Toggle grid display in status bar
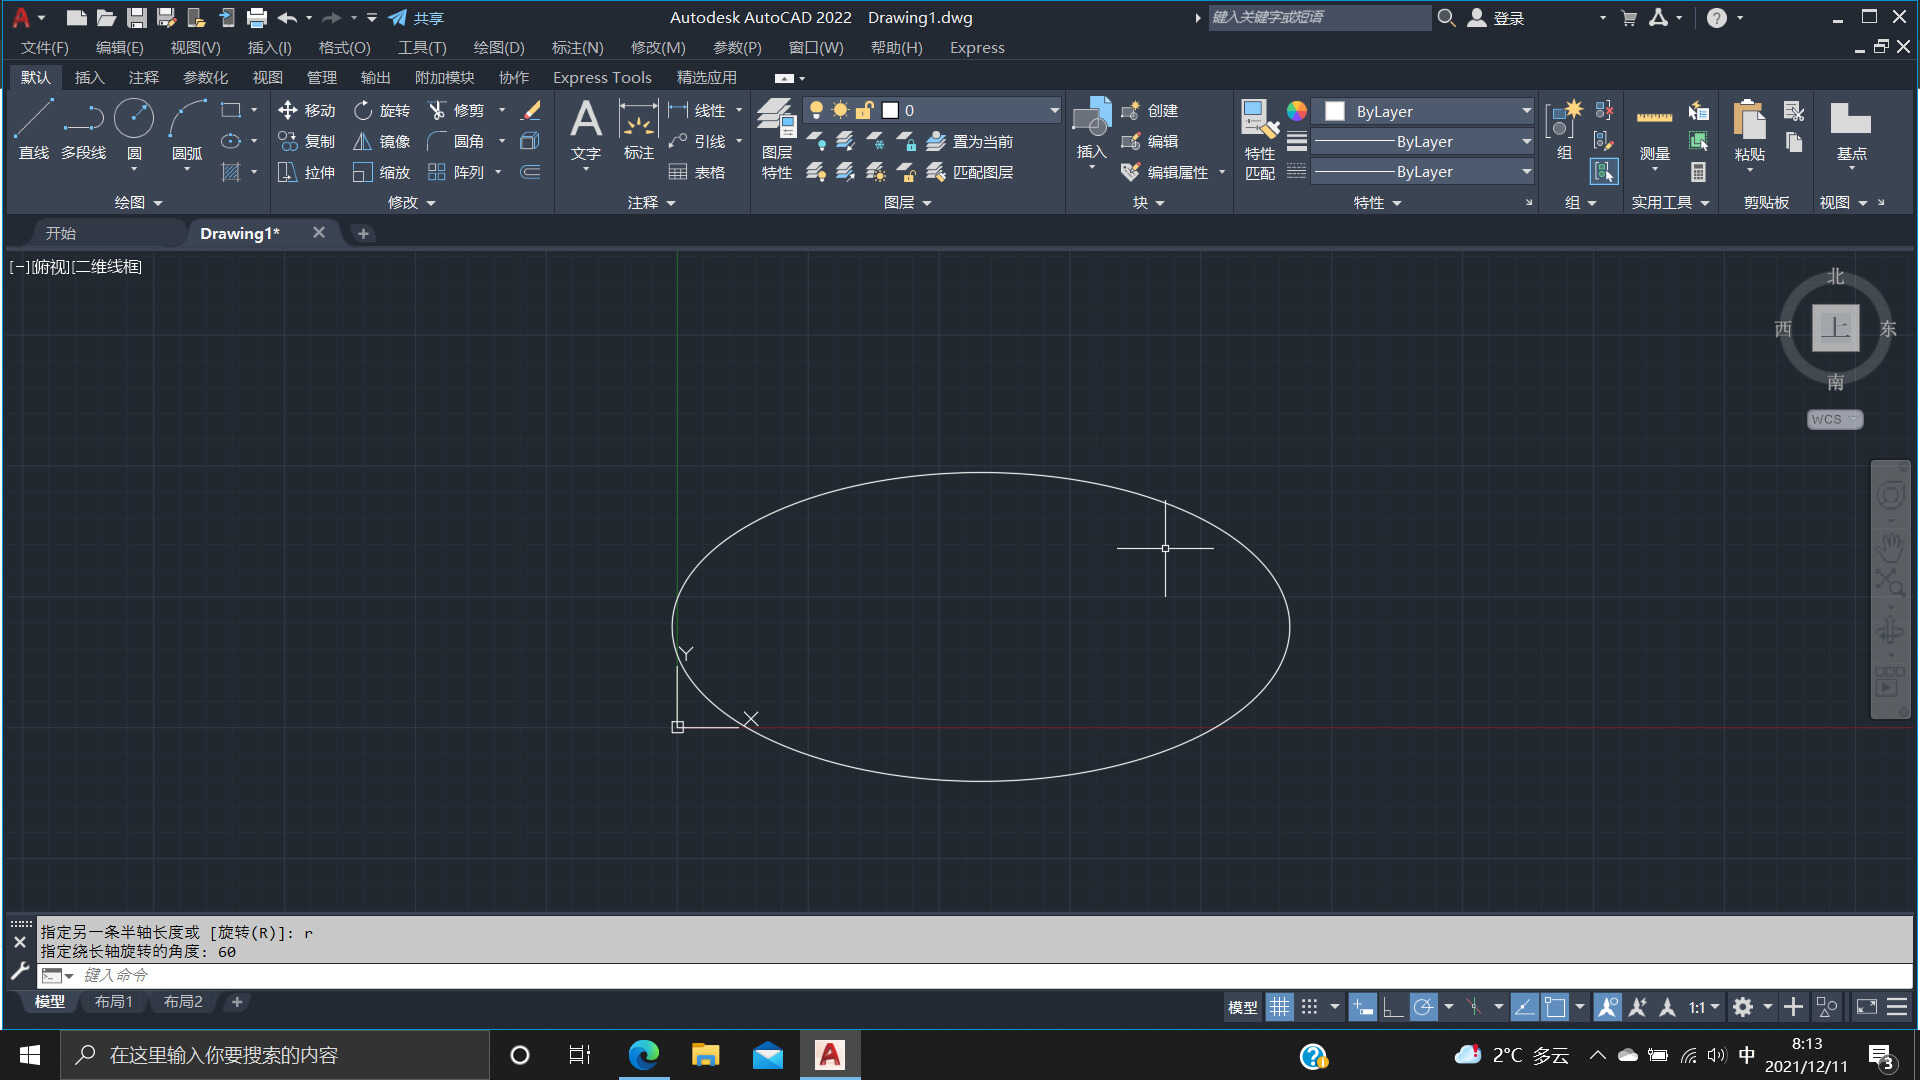 tap(1279, 1007)
